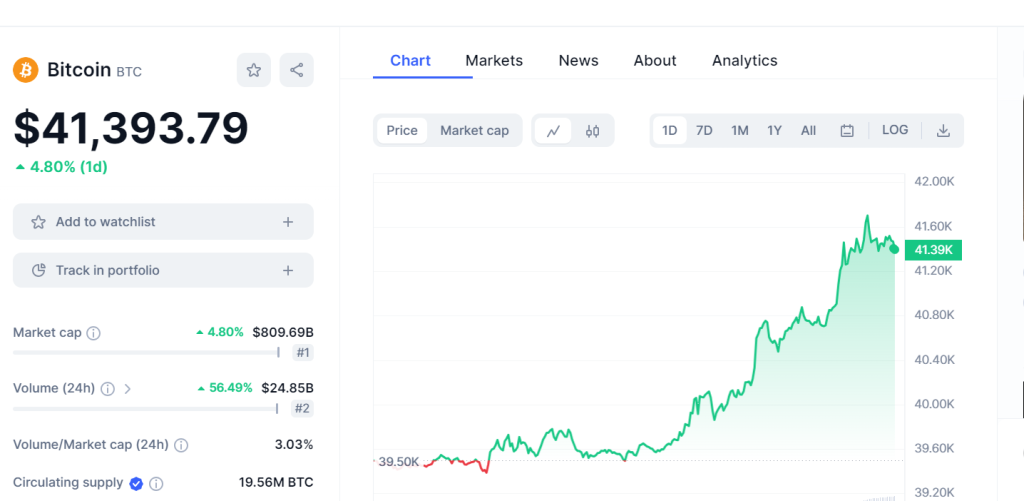This screenshot has width=1024, height=501.
Task: Click the green 41.39K current price tag
Action: point(933,250)
